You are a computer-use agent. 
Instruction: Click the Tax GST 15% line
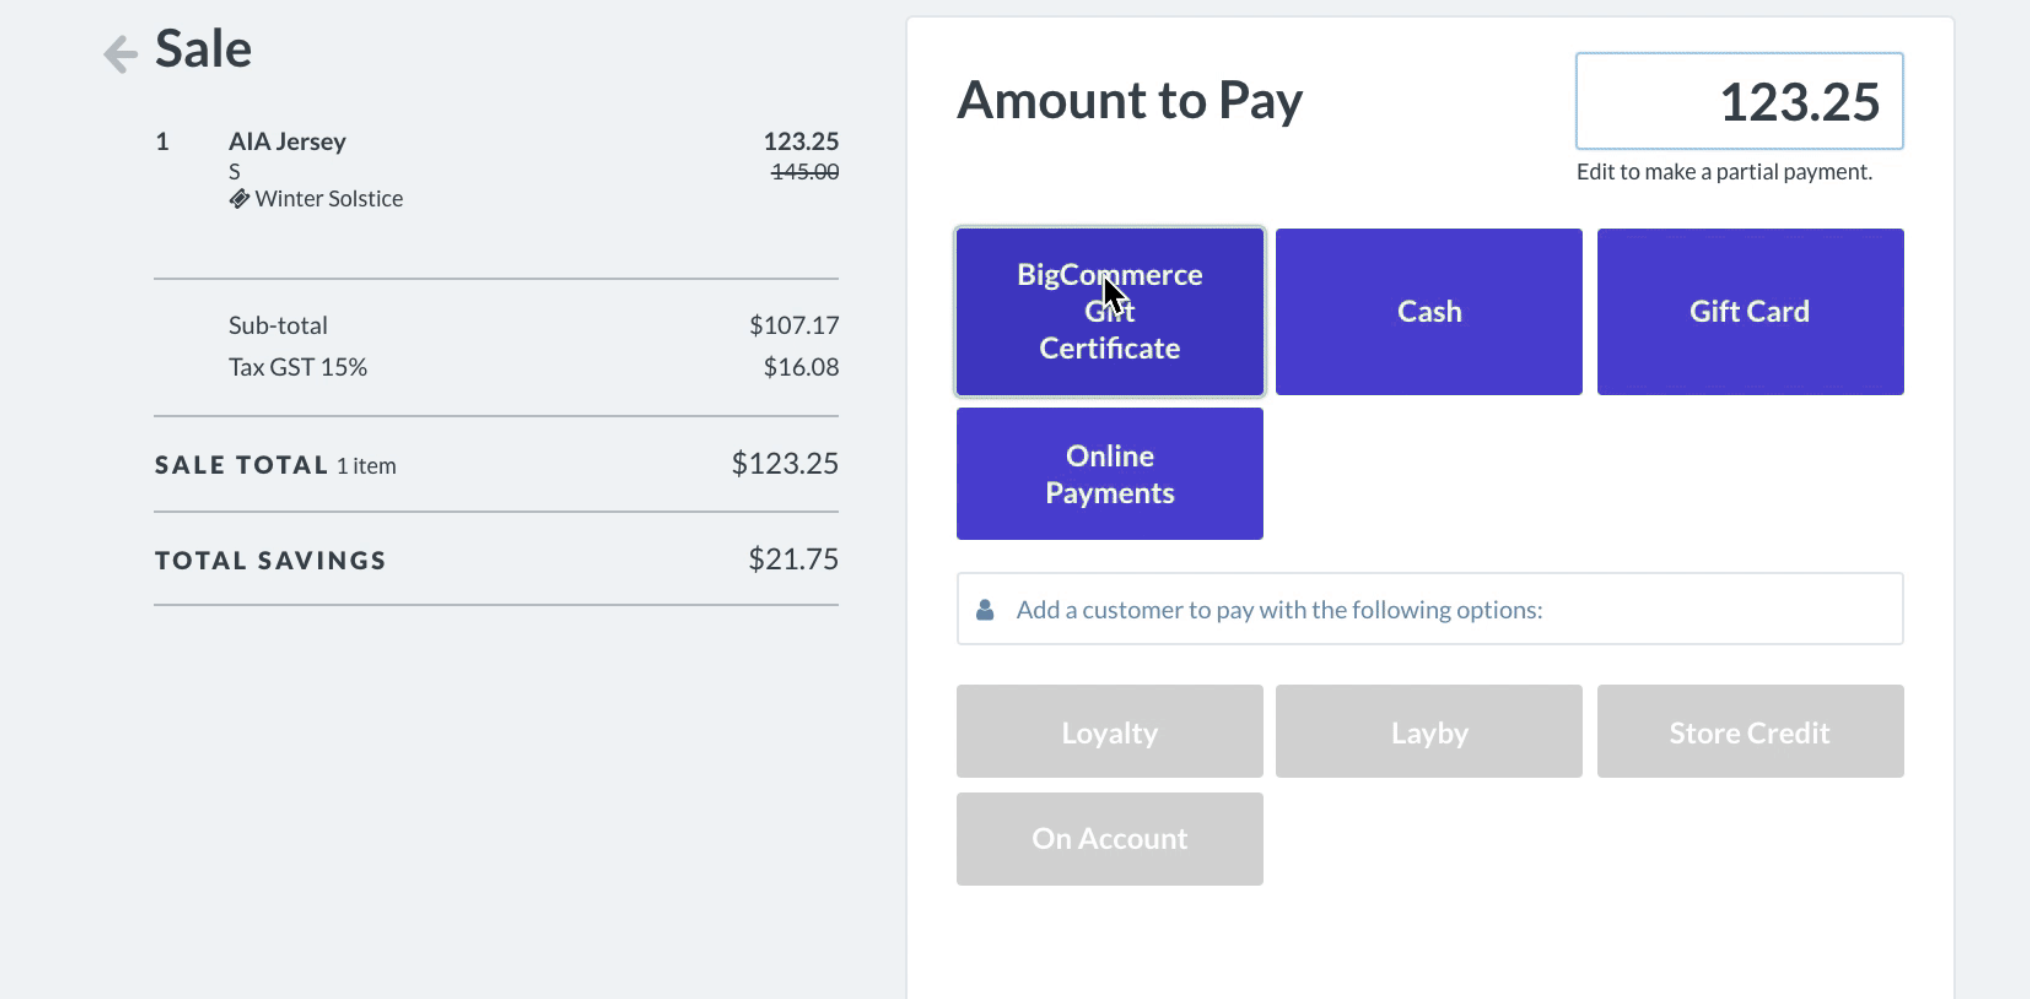(x=297, y=367)
